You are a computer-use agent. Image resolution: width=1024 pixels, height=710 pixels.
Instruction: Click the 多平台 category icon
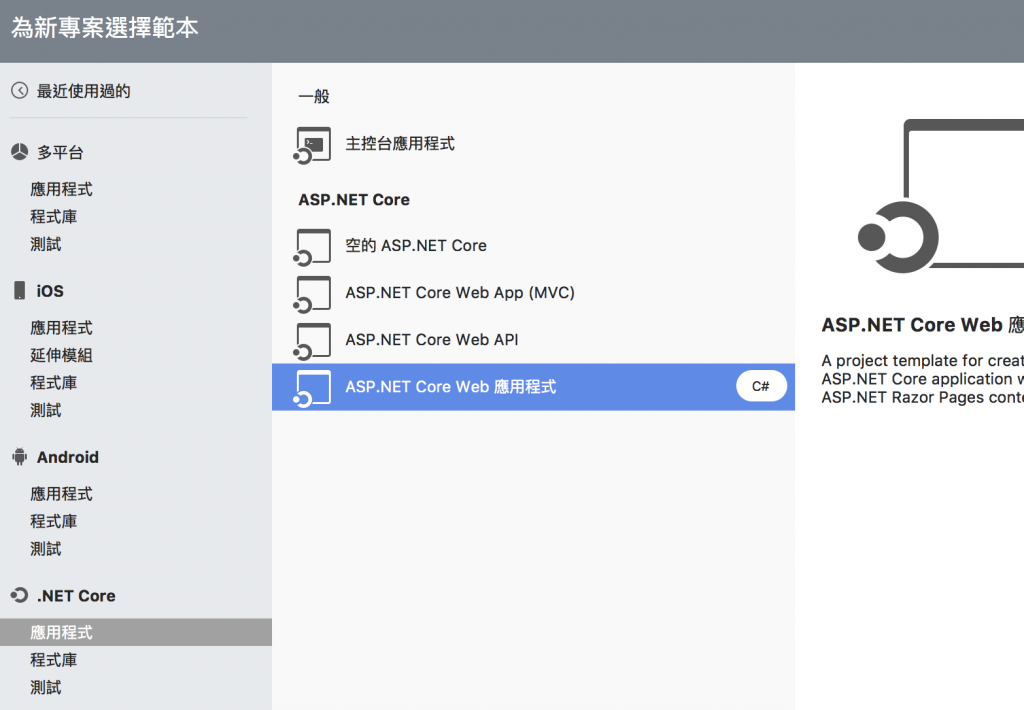point(20,152)
